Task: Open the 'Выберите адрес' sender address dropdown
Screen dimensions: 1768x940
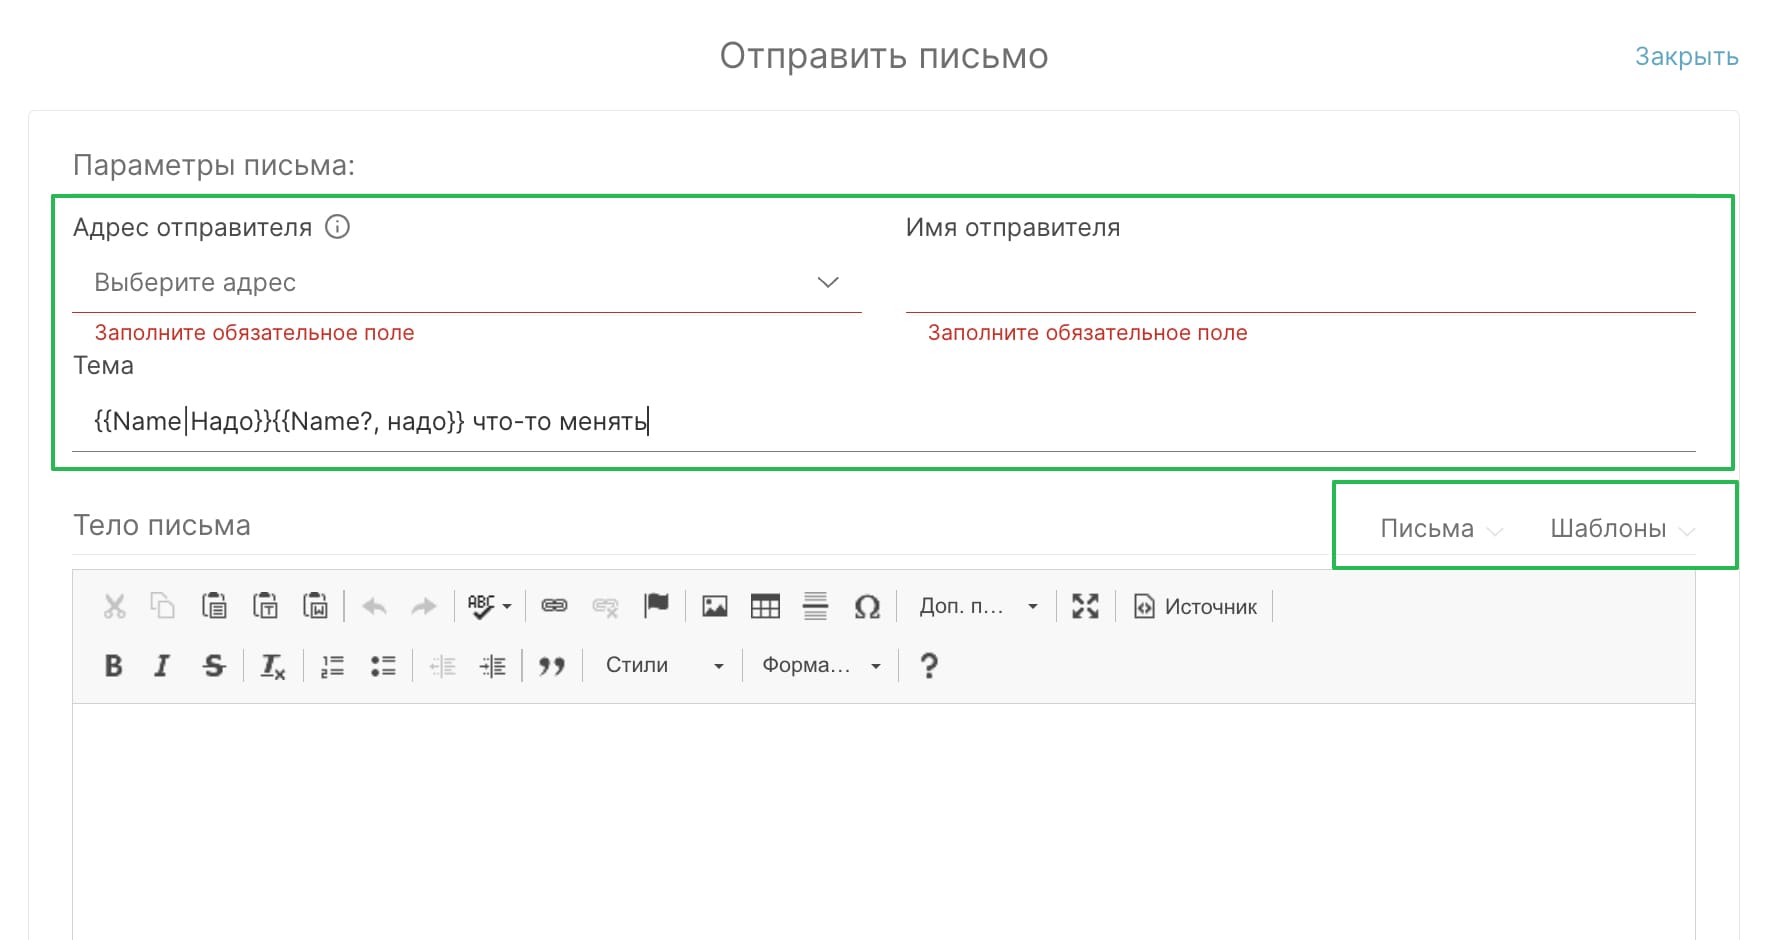Action: pyautogui.click(x=467, y=283)
